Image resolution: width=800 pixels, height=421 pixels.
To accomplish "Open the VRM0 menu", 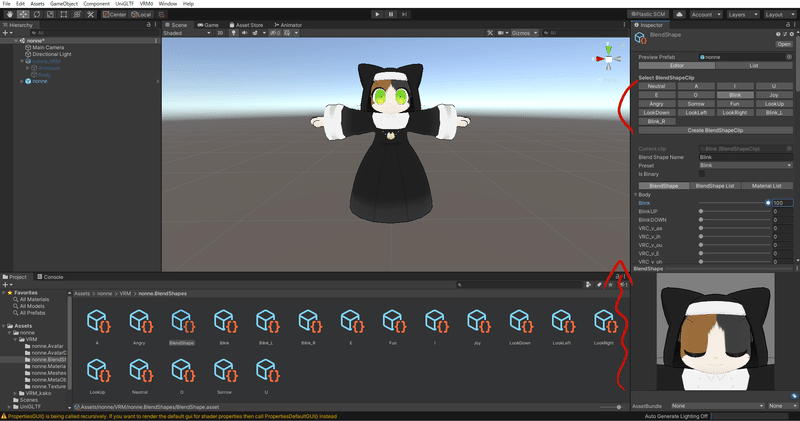I will (x=146, y=4).
